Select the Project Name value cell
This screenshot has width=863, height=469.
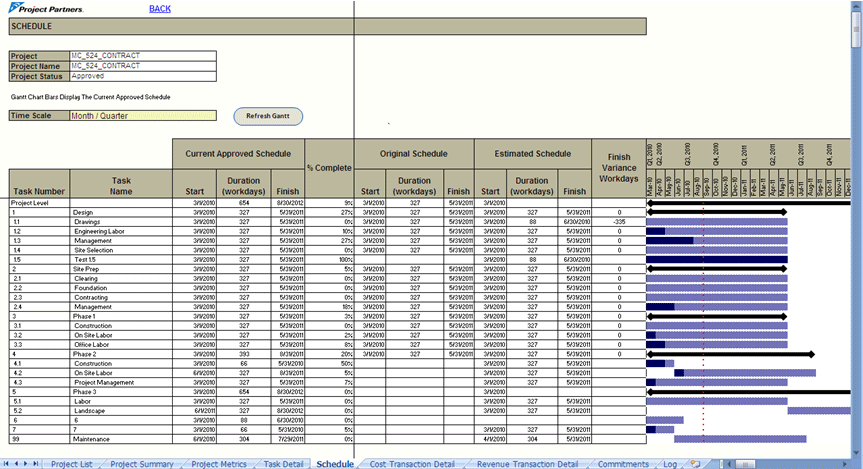click(x=143, y=66)
